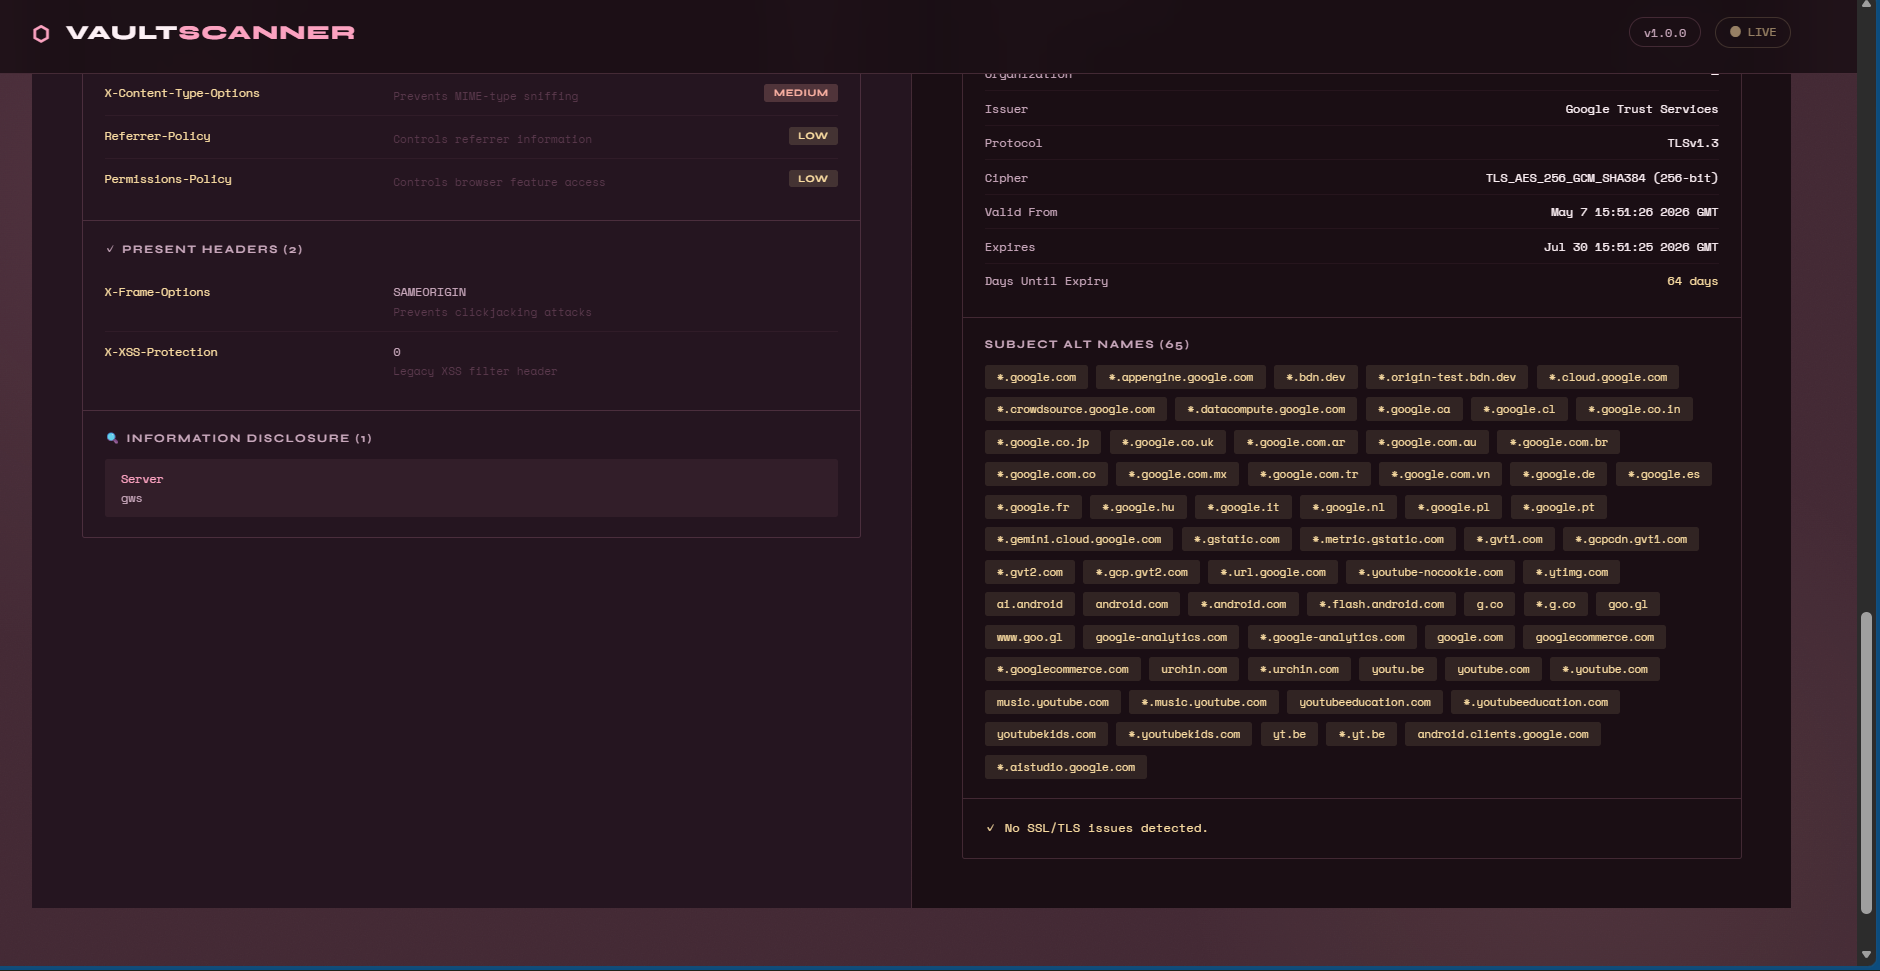Screen dimensions: 1880x971
Task: Click the googlecommerce.com chip without wildcard
Action: (x=1594, y=637)
